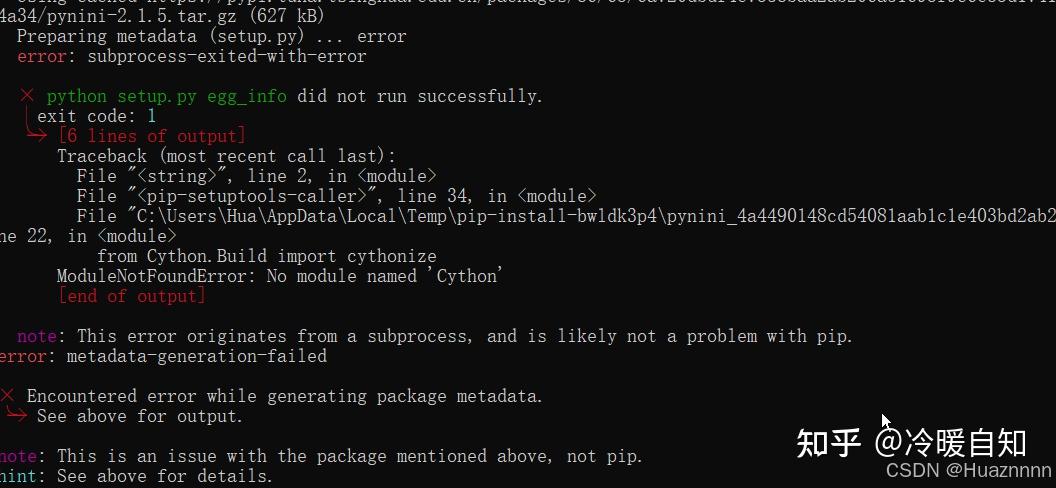Click the red [6 lines of output] label
Image resolution: width=1056 pixels, height=488 pixels.
pos(151,136)
